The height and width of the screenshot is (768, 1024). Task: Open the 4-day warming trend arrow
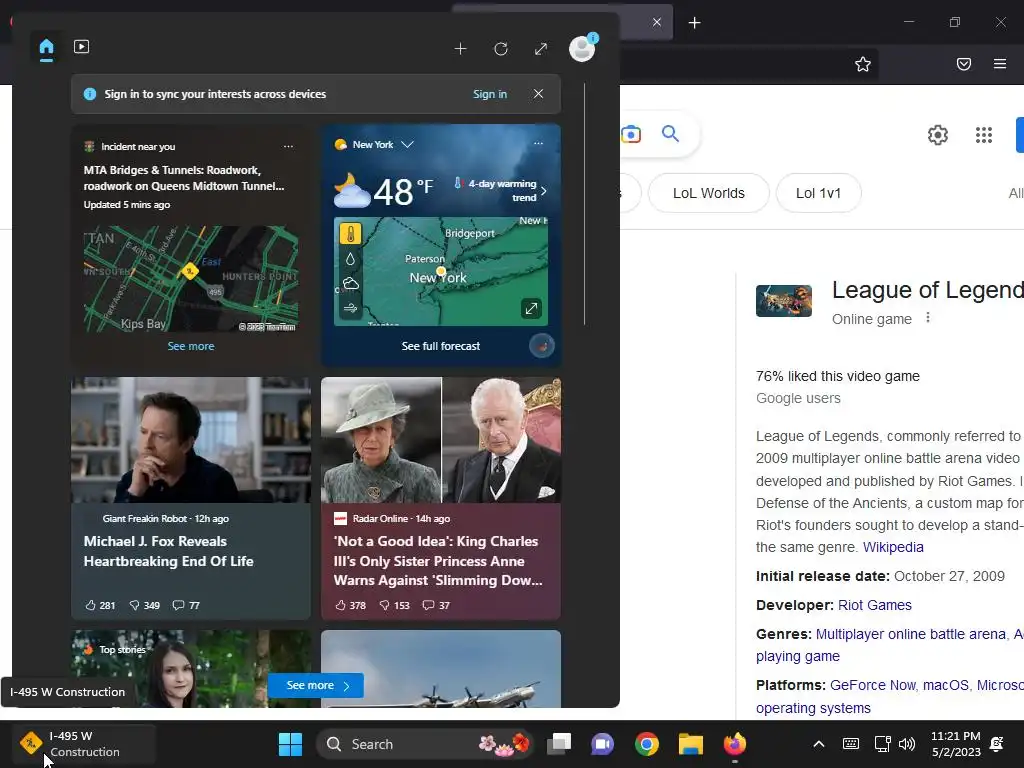point(544,191)
